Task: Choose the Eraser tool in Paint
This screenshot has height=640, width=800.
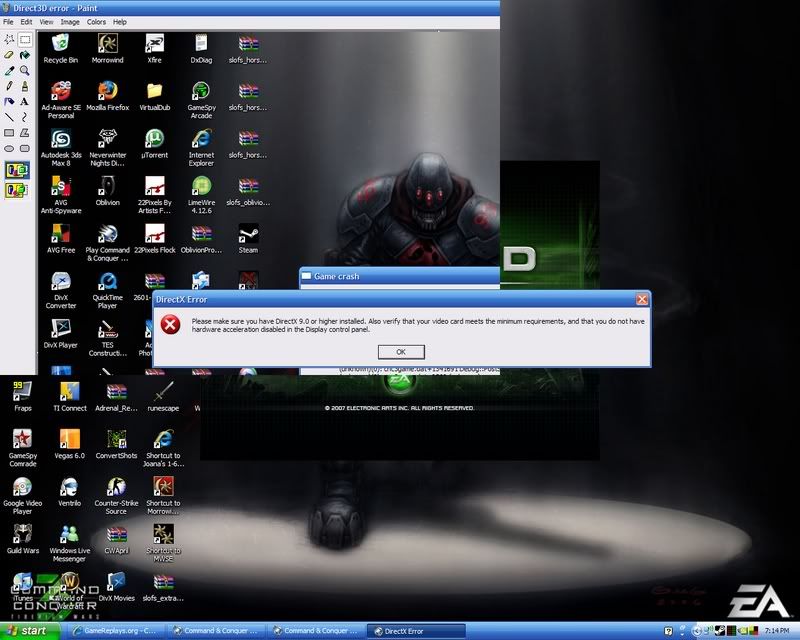Action: (9, 55)
